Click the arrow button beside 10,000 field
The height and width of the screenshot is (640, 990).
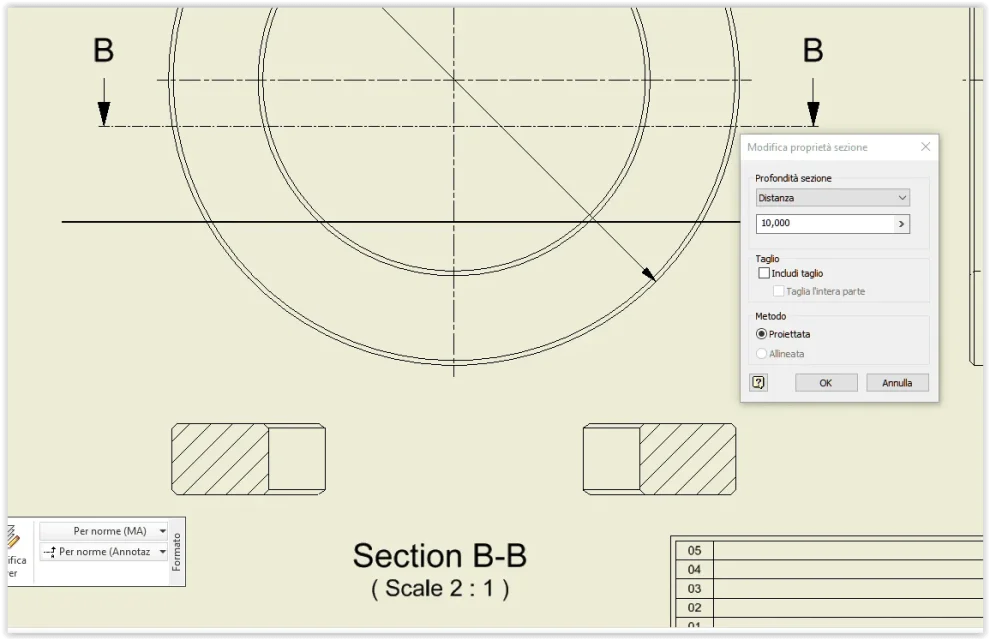[902, 223]
